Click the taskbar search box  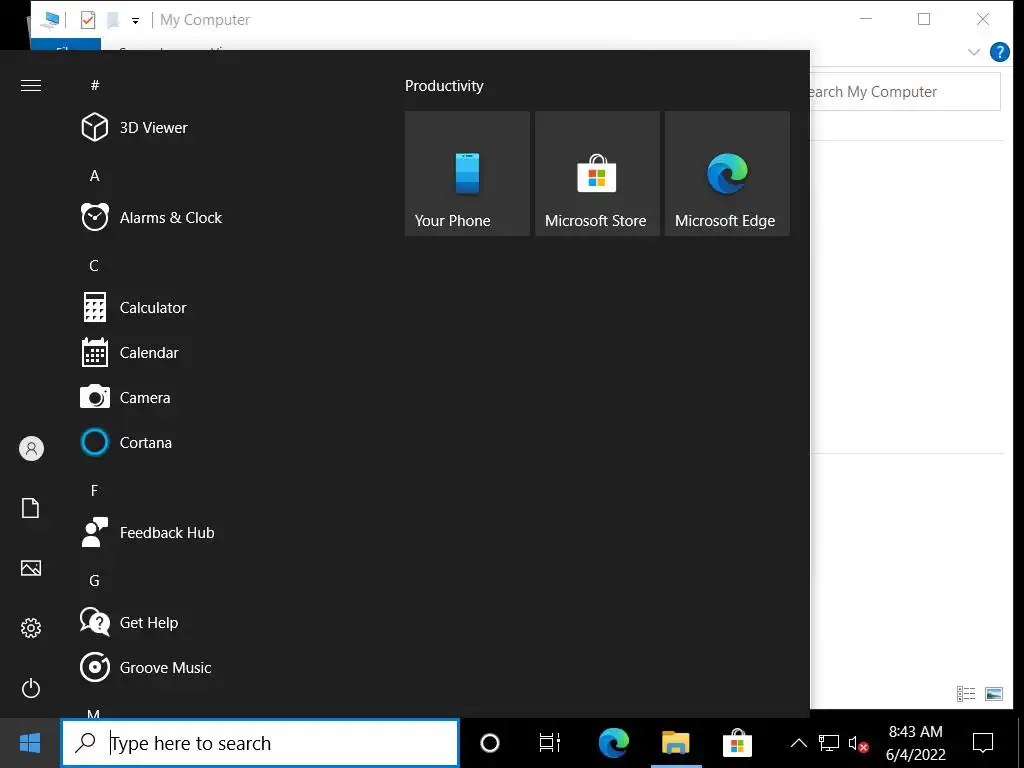click(260, 743)
